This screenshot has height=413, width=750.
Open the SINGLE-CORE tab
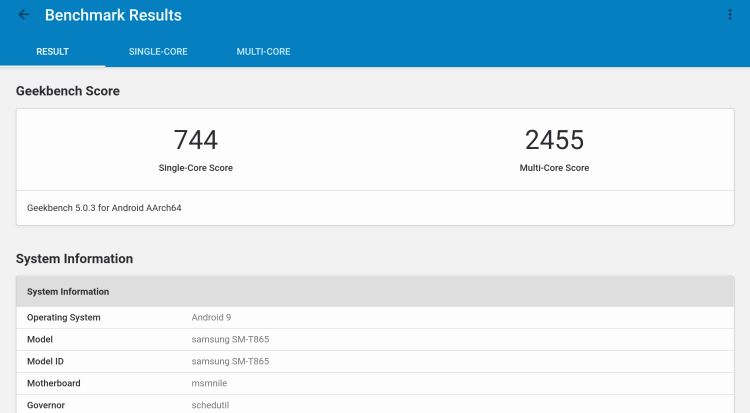tap(158, 52)
